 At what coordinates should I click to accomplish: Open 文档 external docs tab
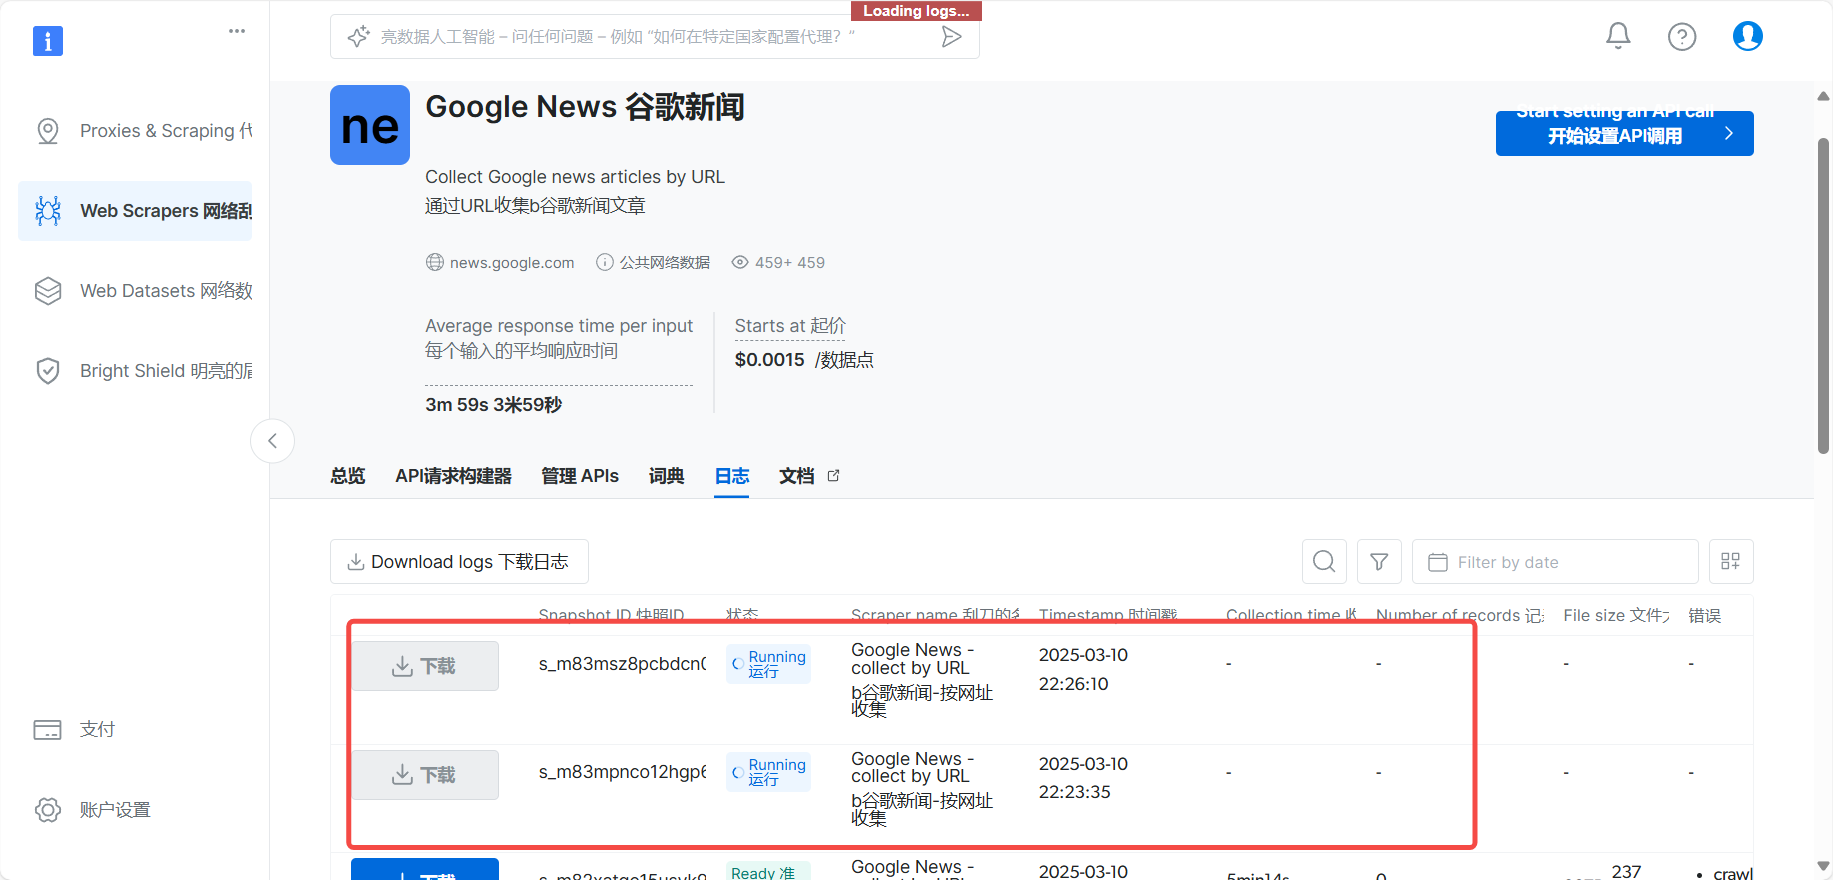point(809,476)
